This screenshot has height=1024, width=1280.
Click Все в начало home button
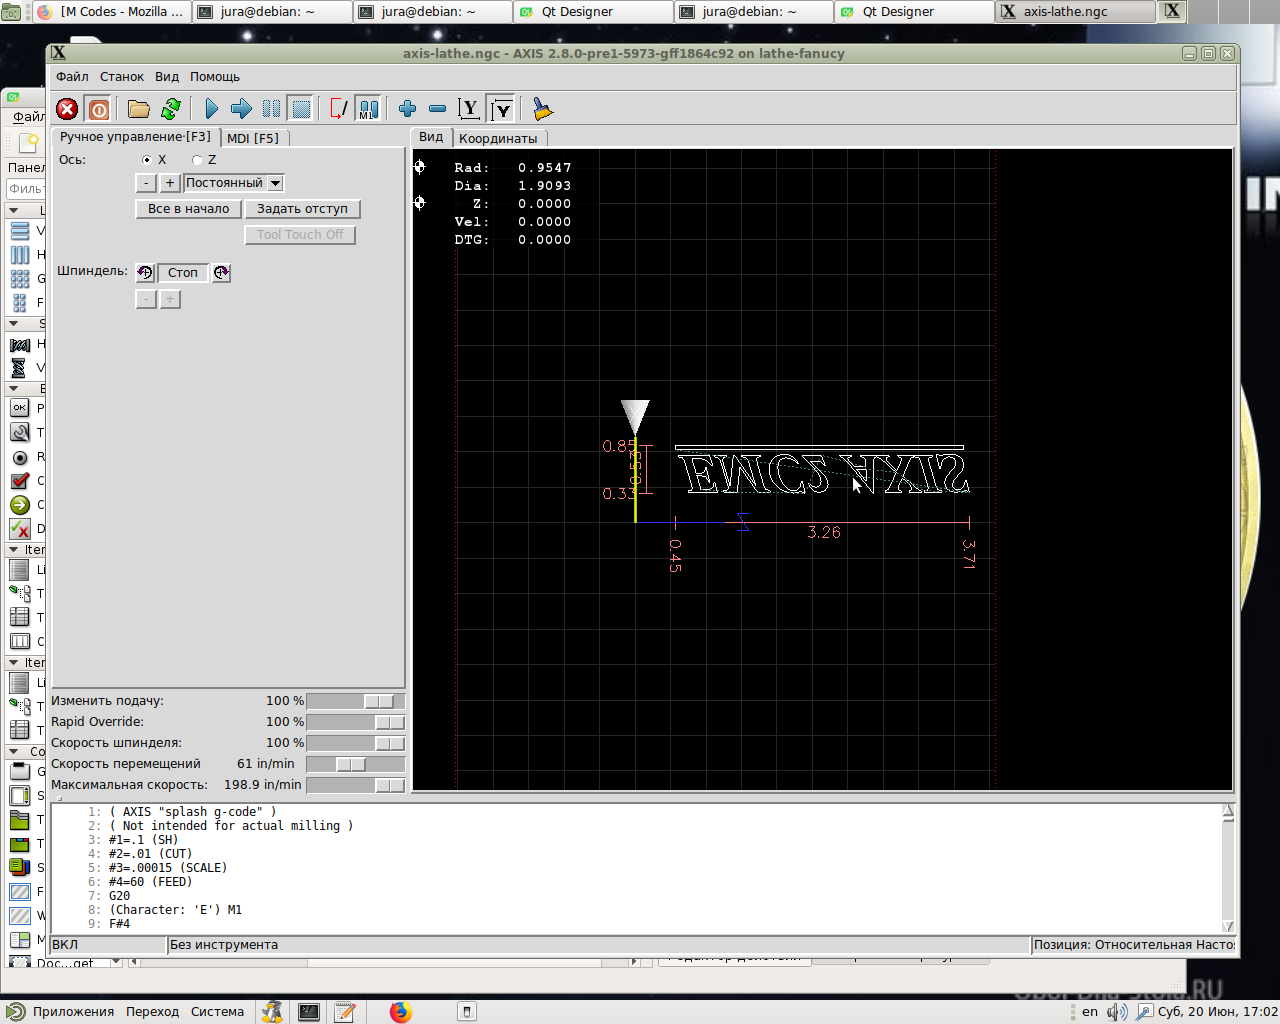188,209
